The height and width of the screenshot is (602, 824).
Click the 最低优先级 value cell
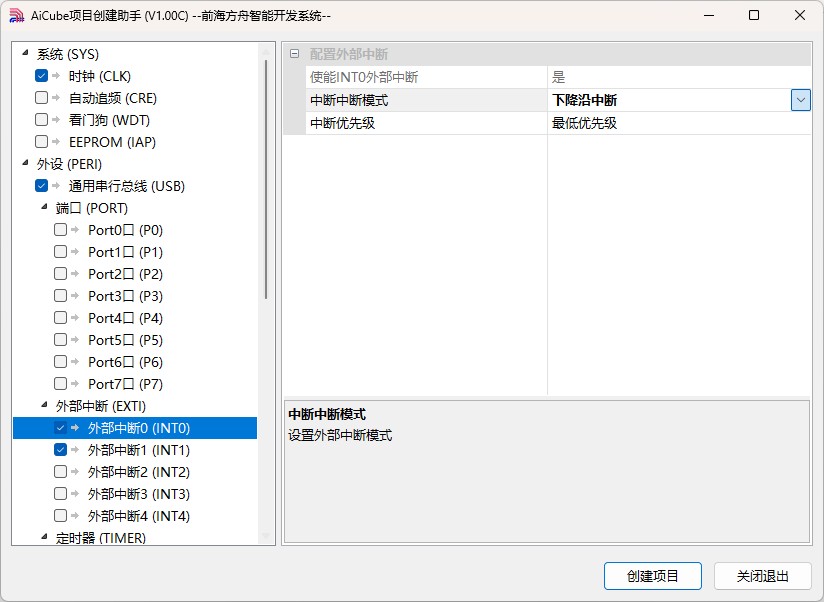(x=679, y=123)
